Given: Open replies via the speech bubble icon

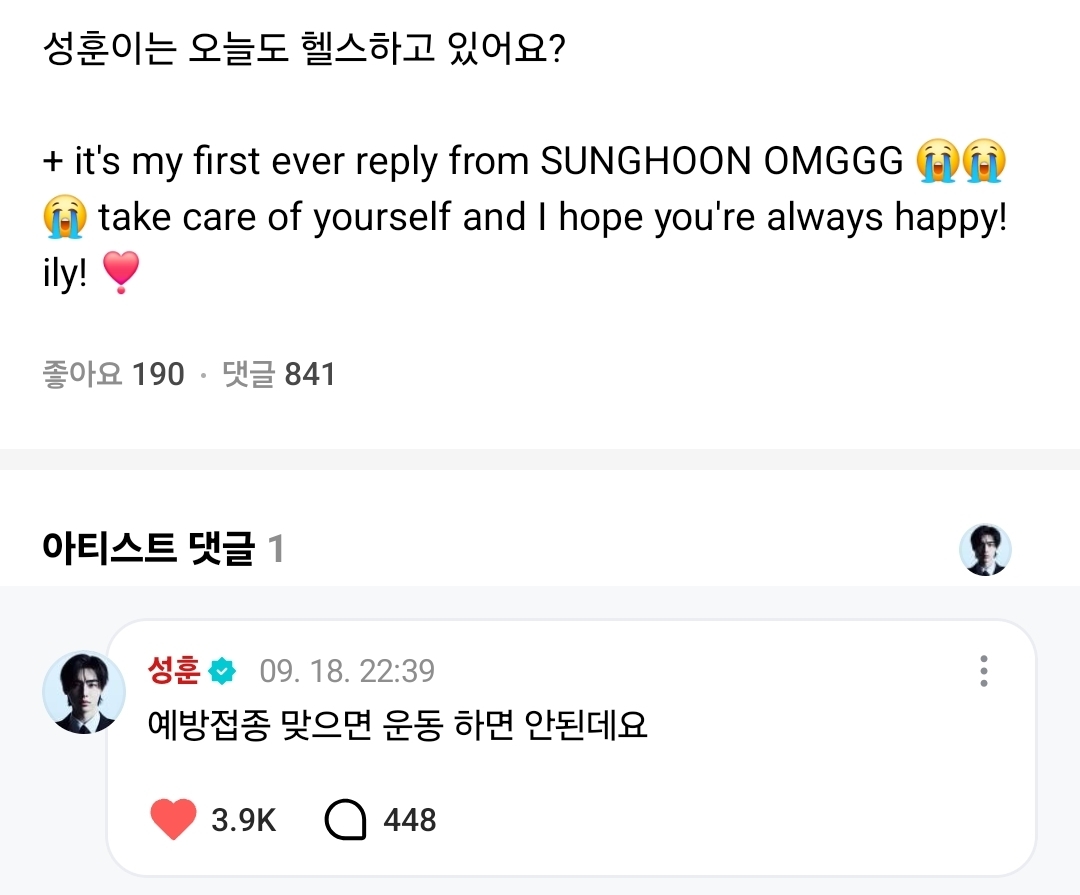Looking at the screenshot, I should pos(346,820).
